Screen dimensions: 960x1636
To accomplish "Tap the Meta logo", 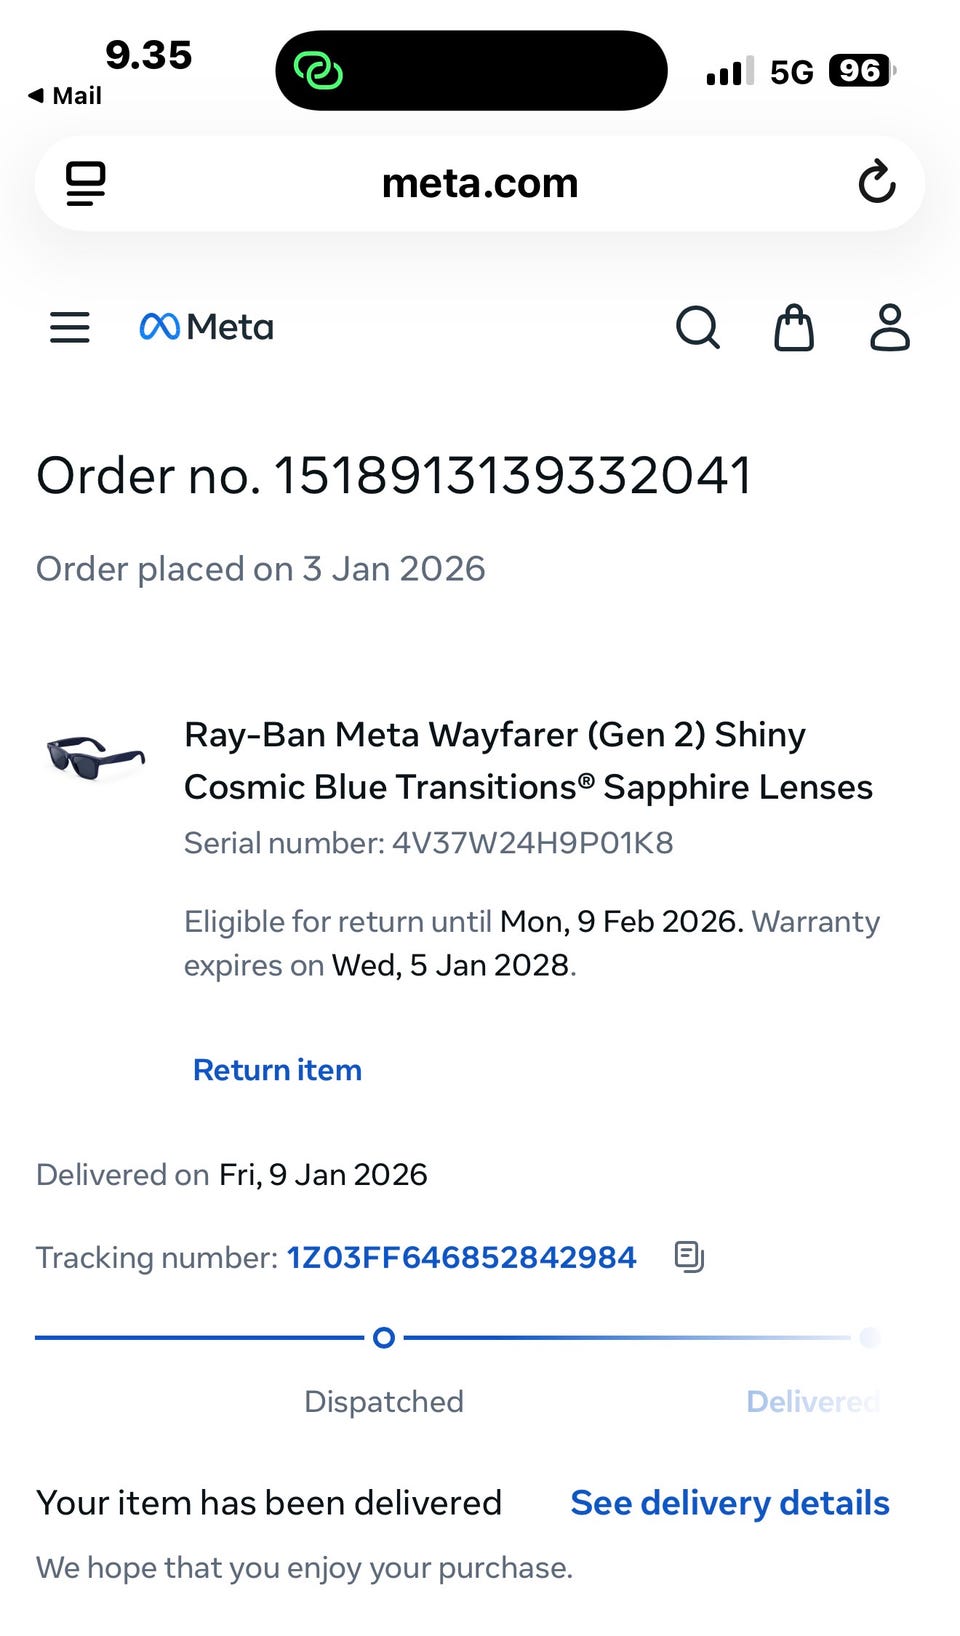I will coord(207,327).
